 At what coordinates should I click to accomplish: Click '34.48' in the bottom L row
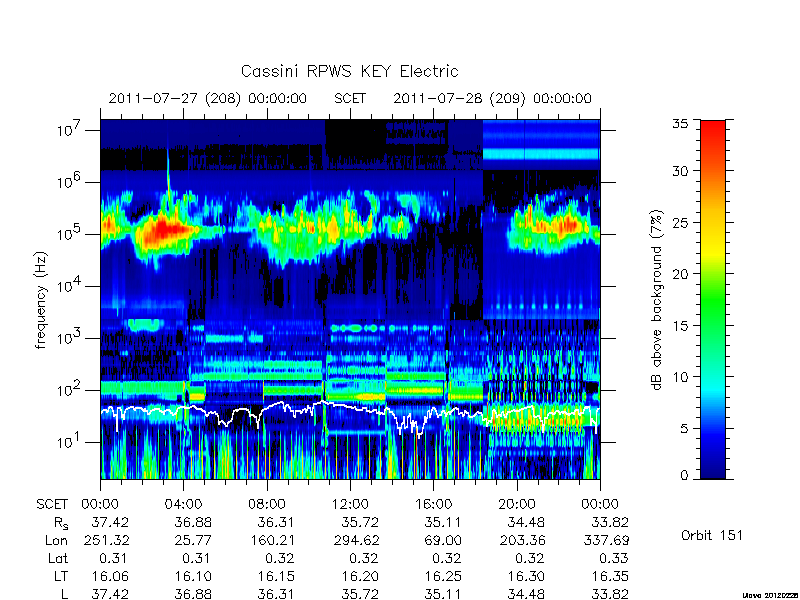coord(526,594)
